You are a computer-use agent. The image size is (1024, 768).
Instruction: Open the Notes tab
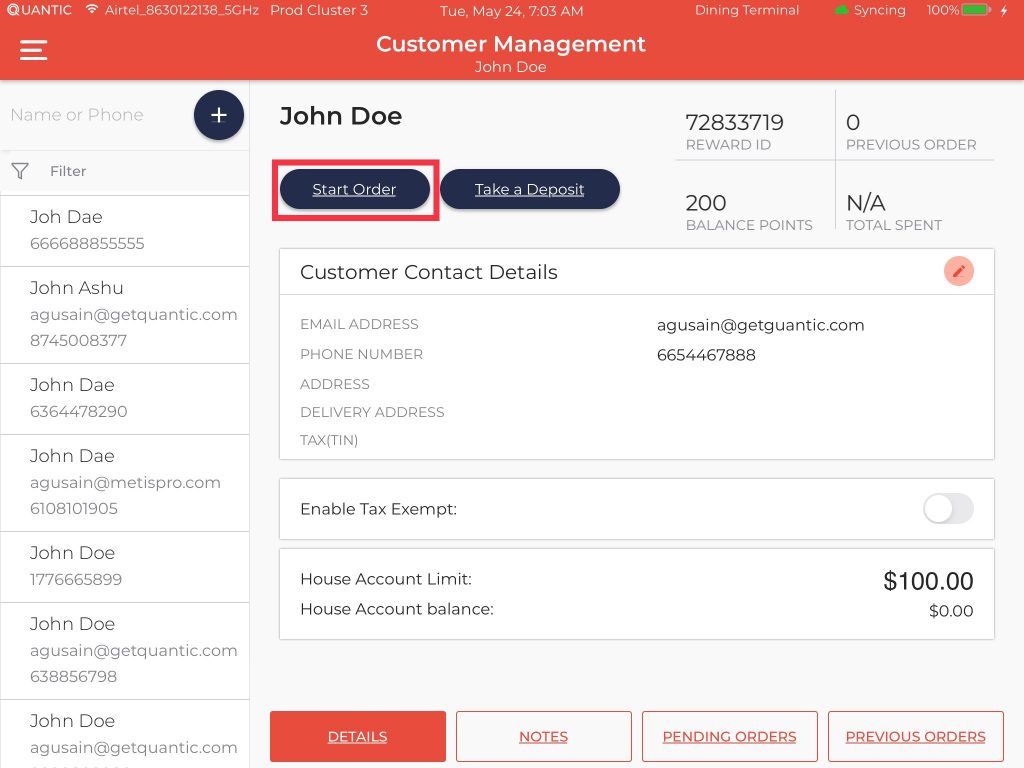point(543,737)
